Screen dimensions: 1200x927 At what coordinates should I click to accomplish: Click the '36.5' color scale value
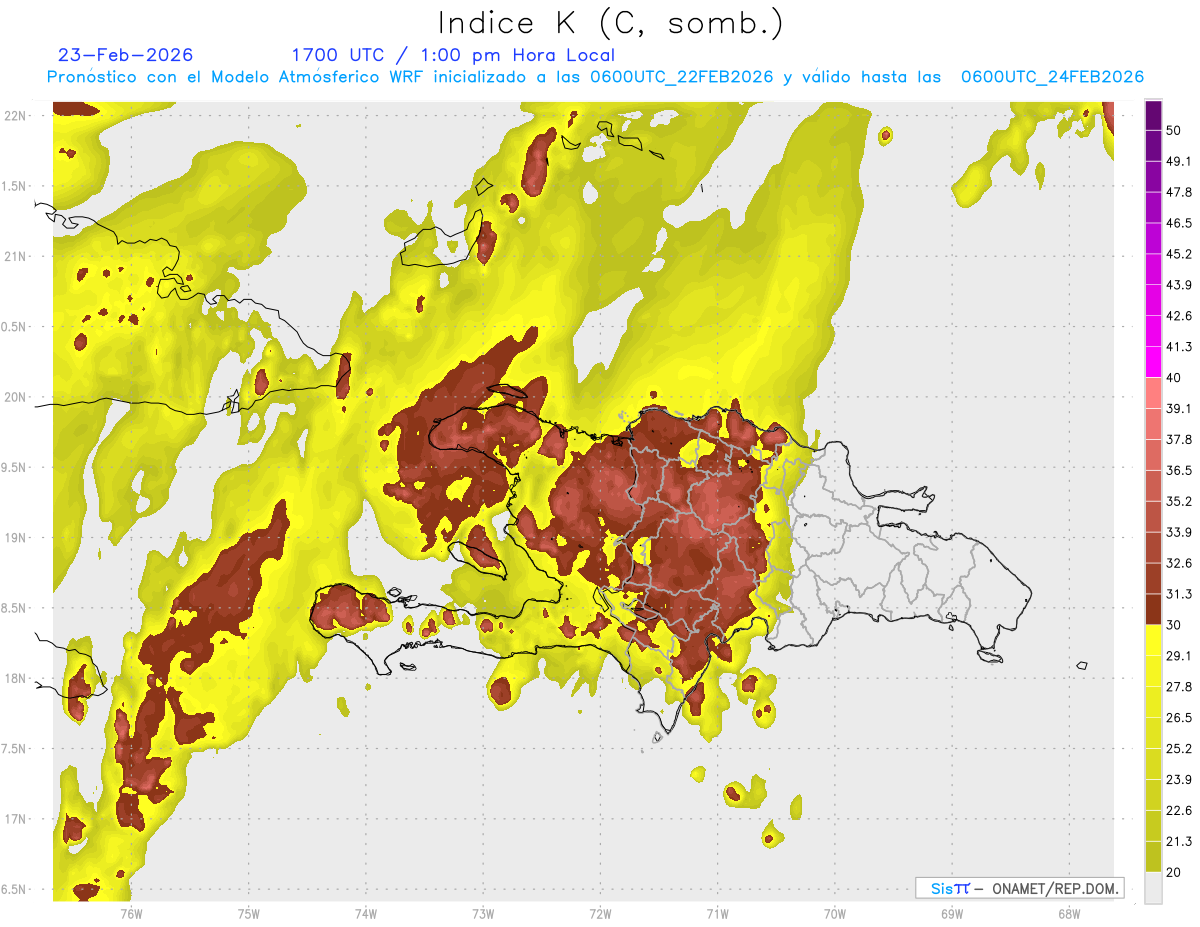point(1179,470)
